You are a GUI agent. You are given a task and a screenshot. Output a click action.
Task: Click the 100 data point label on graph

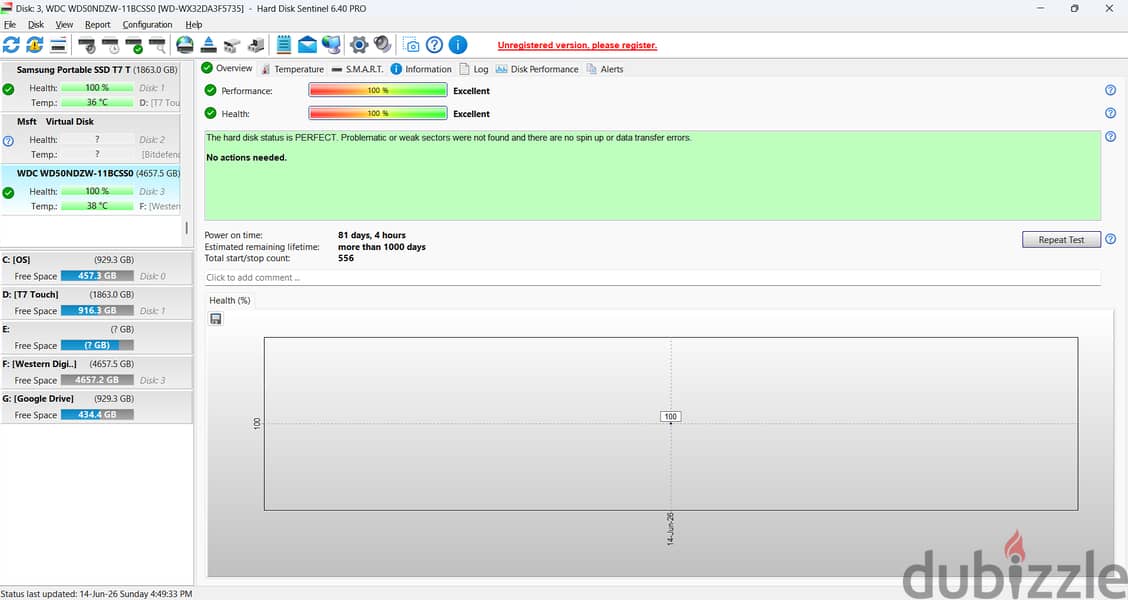(x=670, y=417)
